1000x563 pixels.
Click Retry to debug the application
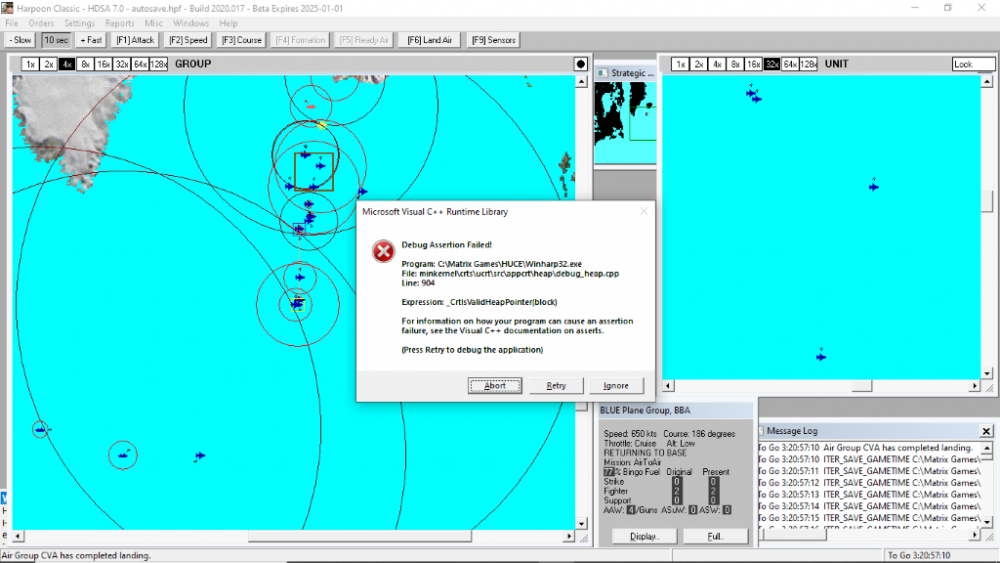[x=555, y=385]
